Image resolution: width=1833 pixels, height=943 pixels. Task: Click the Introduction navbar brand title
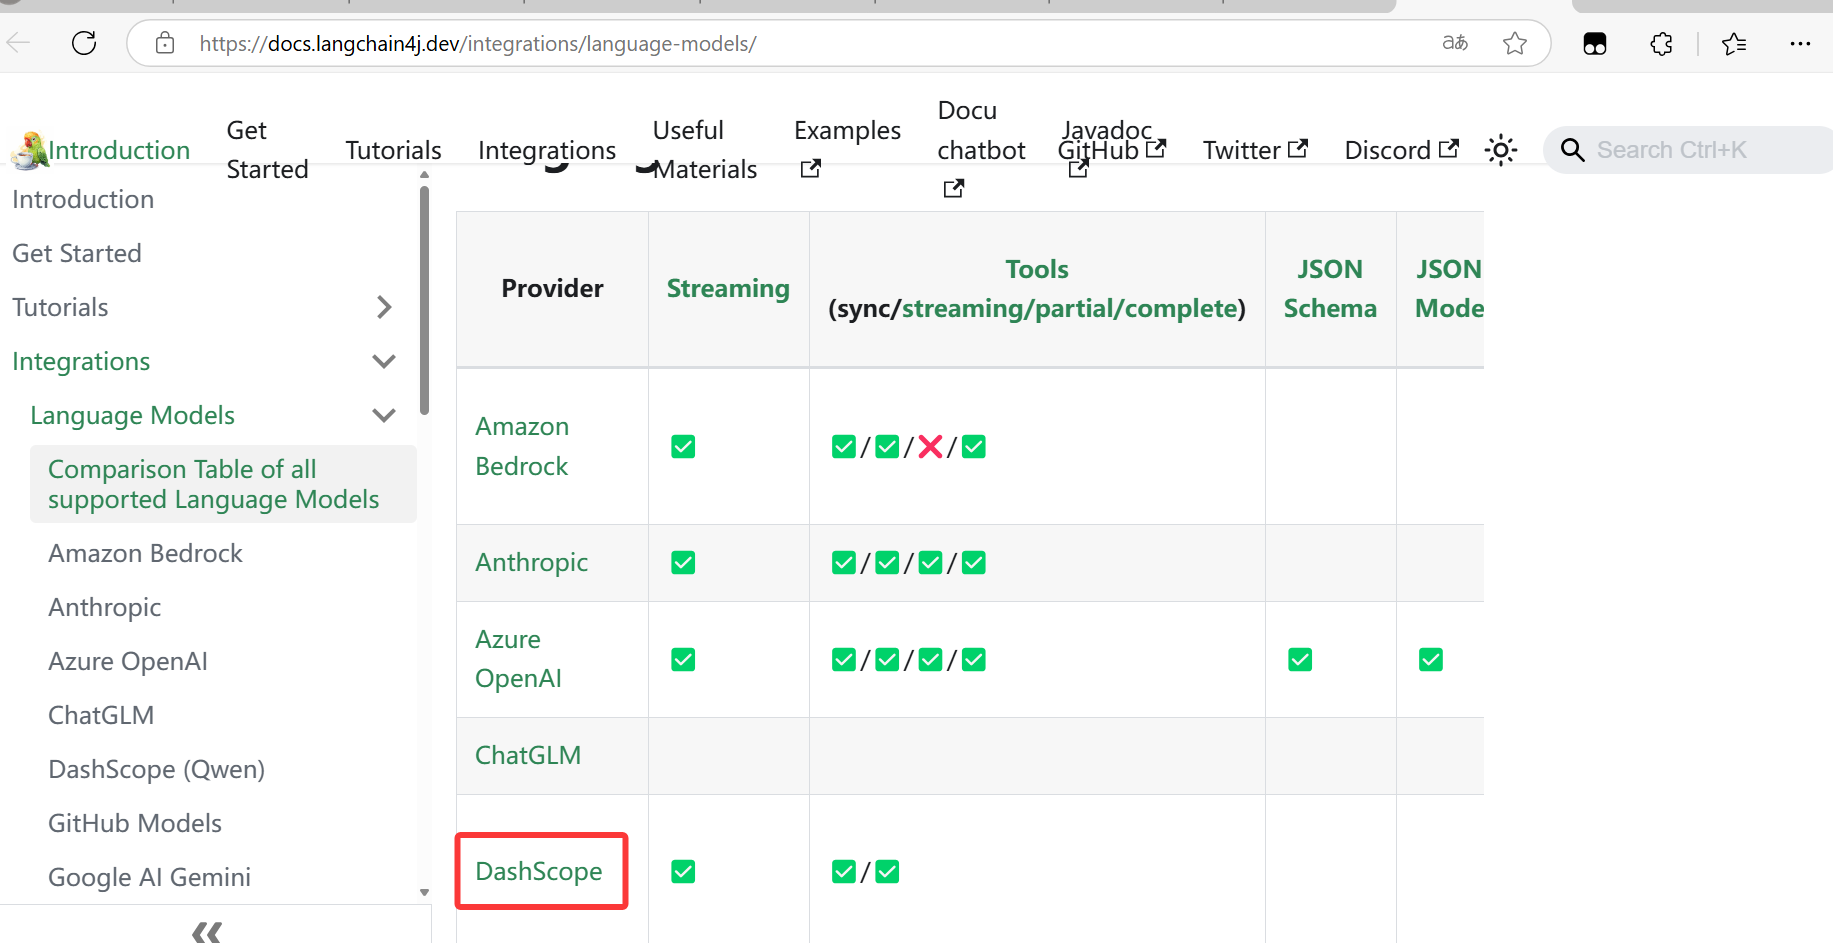(119, 150)
